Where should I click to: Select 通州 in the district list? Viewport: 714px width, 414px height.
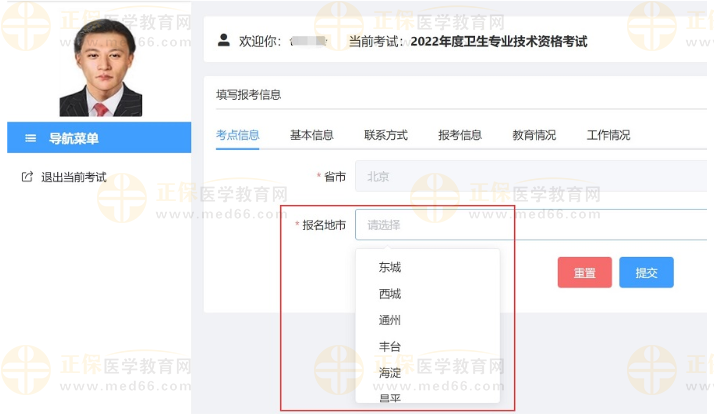click(x=390, y=320)
